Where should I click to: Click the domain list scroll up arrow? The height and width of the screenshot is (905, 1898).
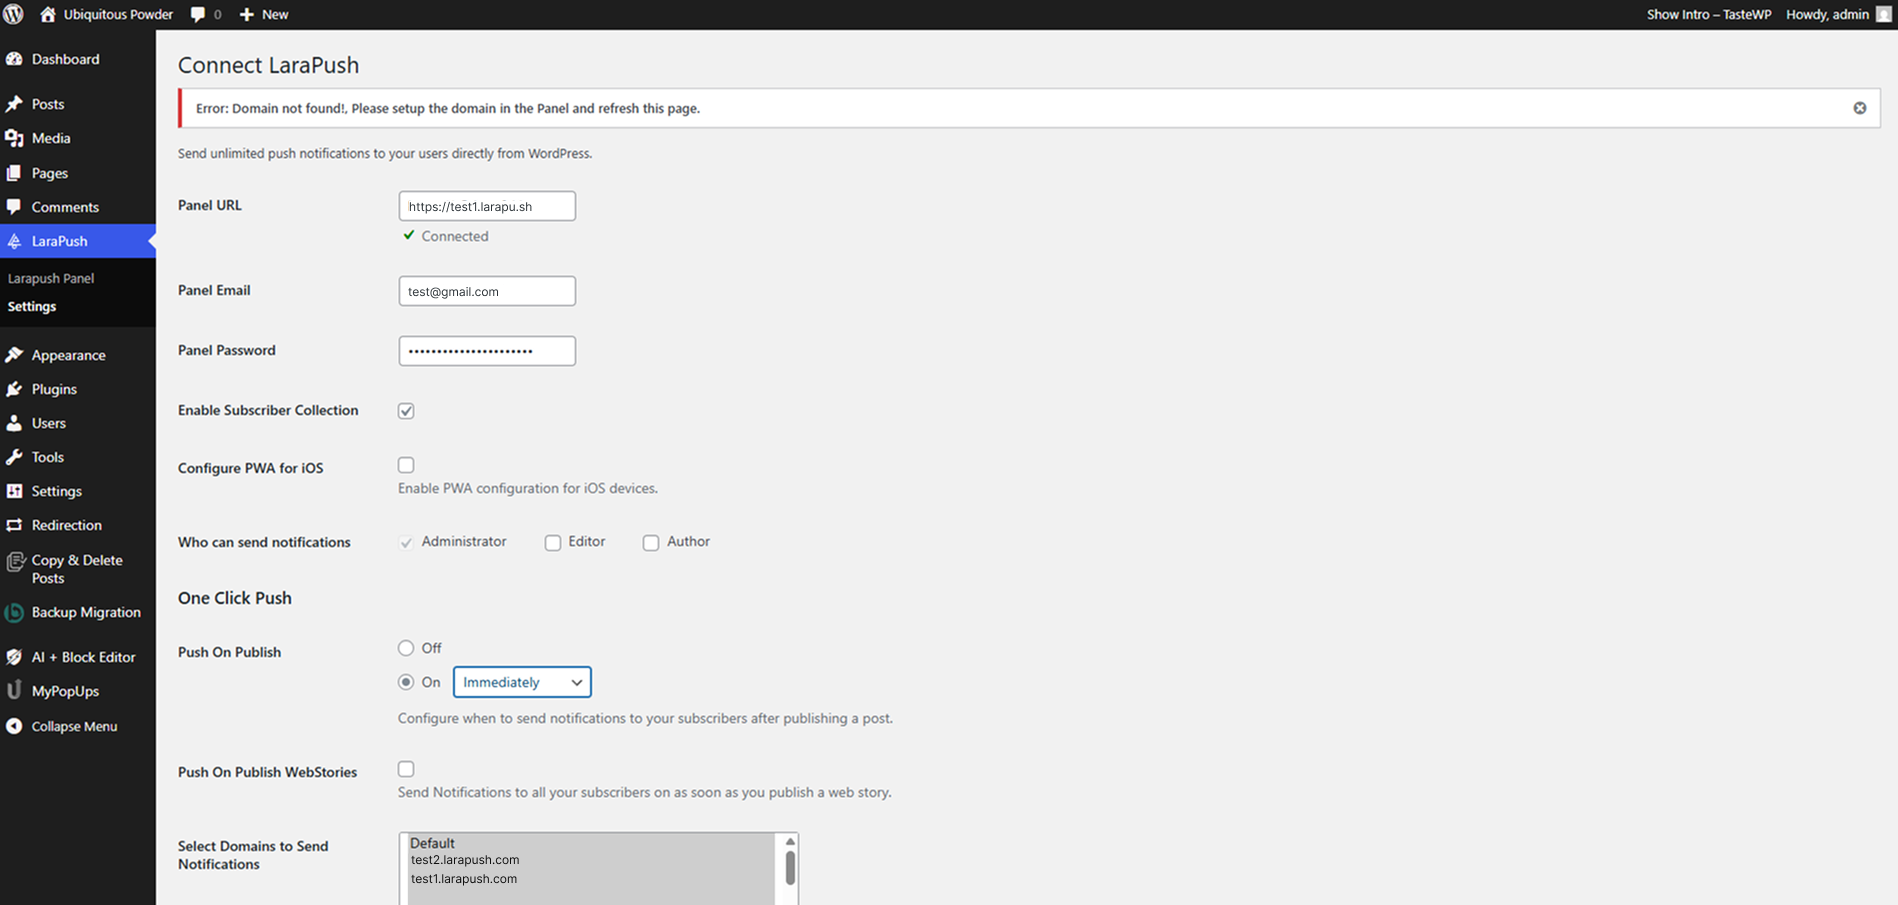point(790,842)
